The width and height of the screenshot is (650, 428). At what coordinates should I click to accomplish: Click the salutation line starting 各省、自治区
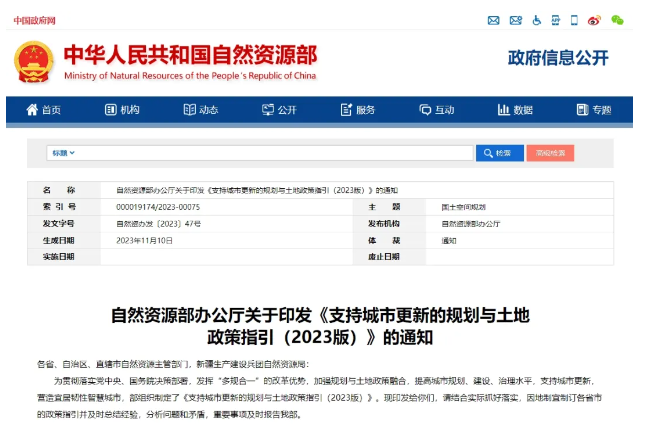click(x=173, y=364)
